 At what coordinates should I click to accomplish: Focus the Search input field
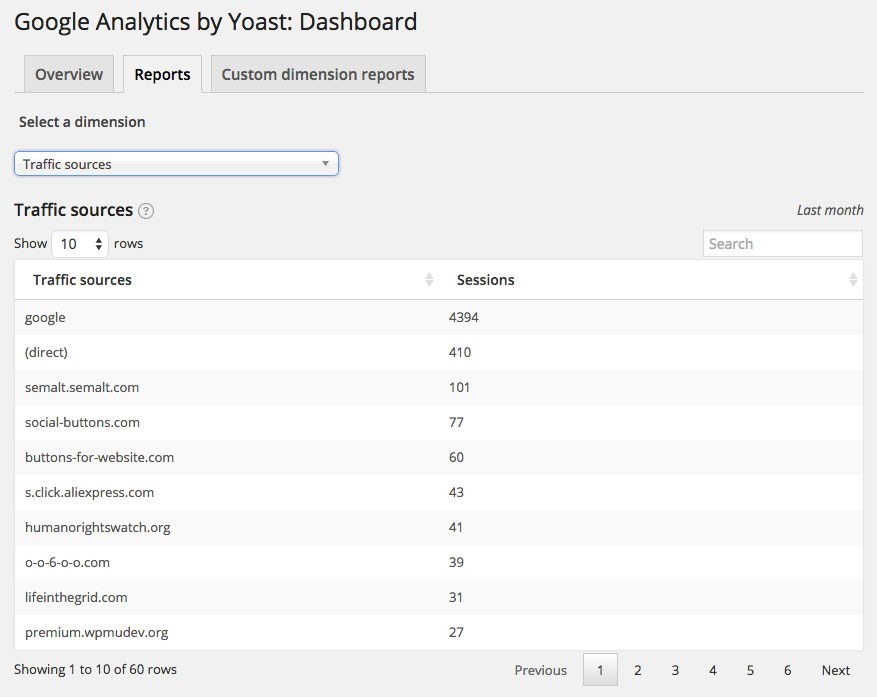pyautogui.click(x=782, y=244)
